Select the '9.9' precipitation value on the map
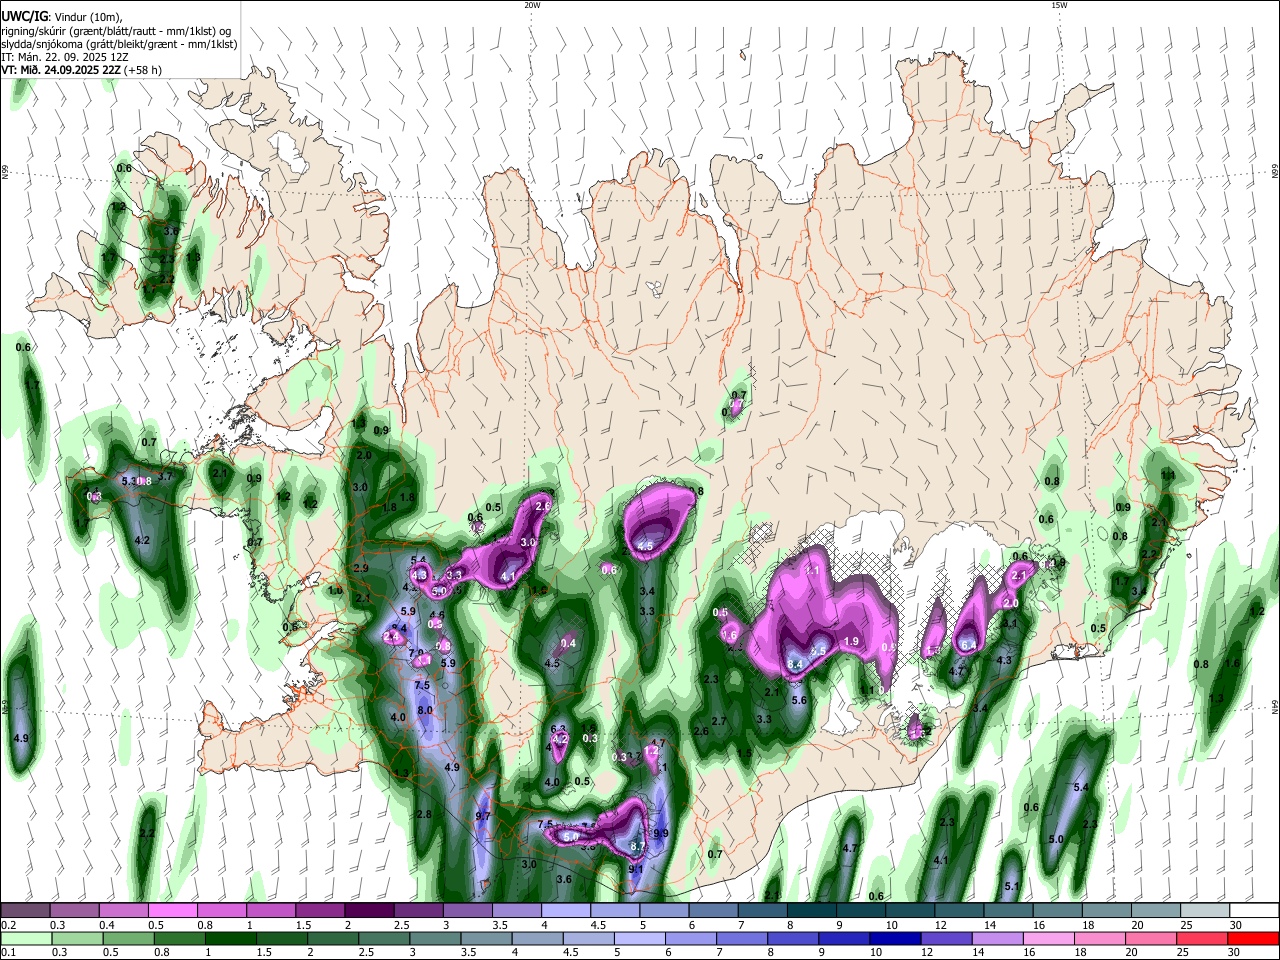 point(660,833)
